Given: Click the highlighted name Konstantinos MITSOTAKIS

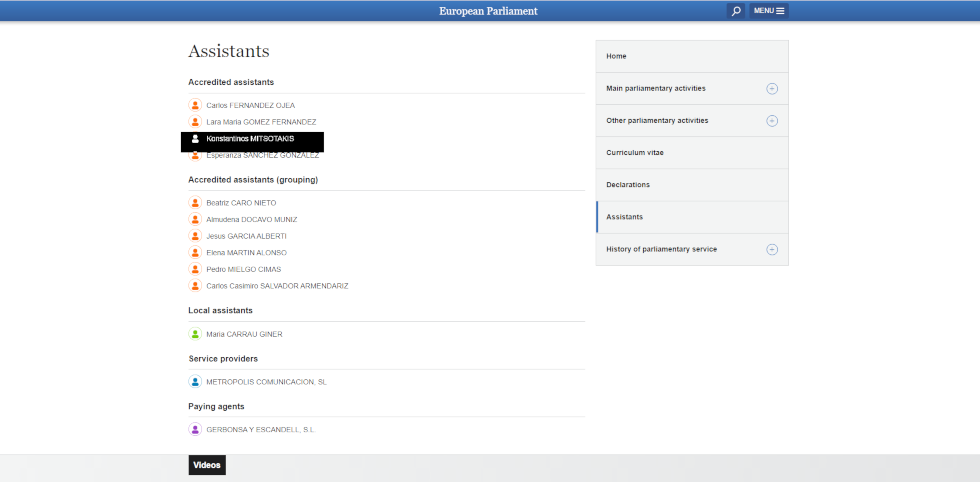Looking at the screenshot, I should (x=250, y=139).
